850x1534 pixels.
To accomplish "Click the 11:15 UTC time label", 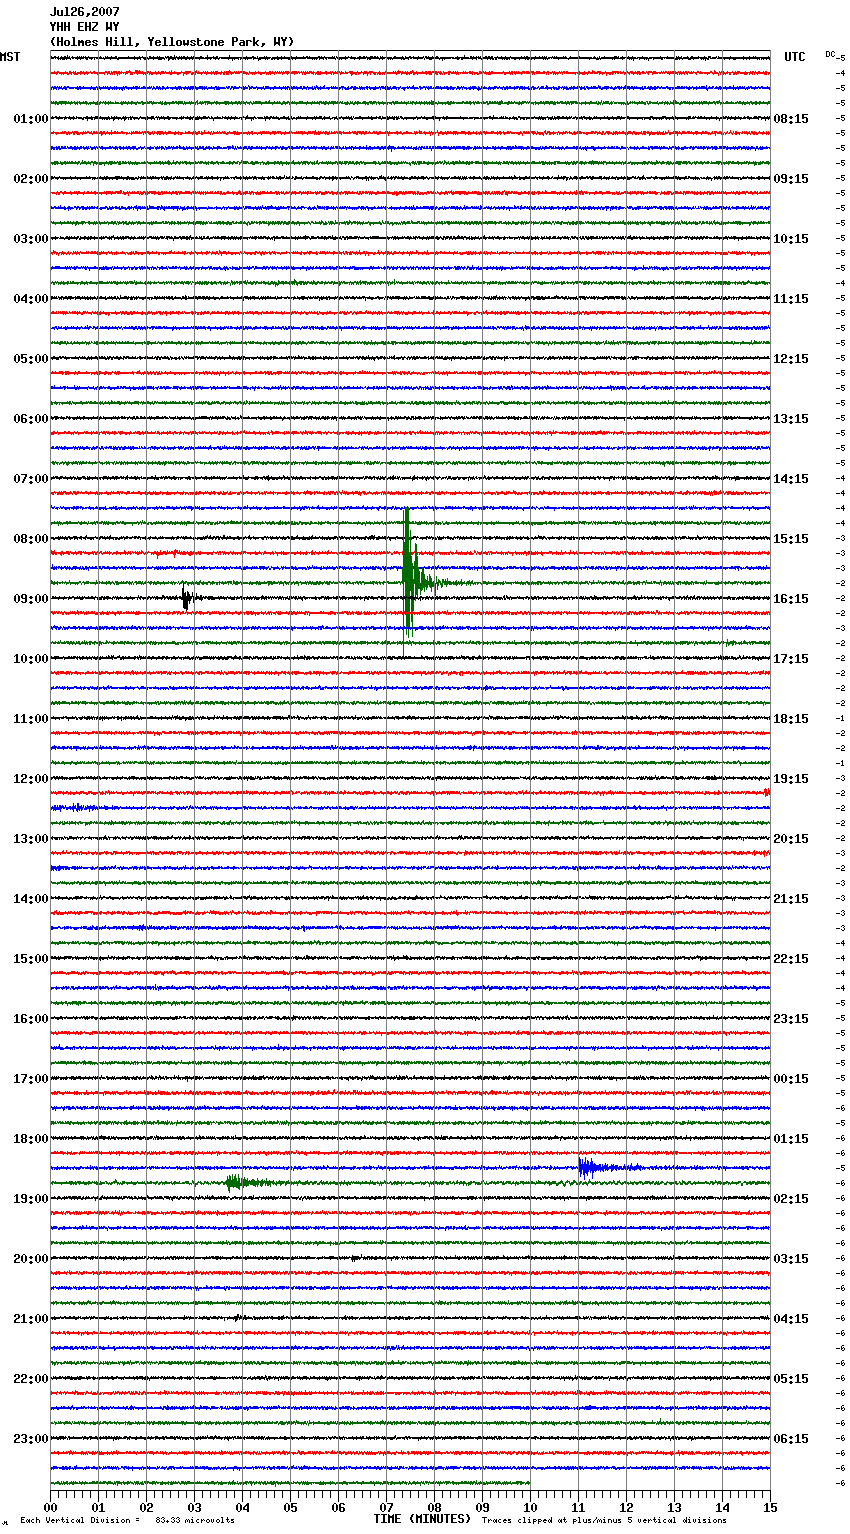I will [x=791, y=299].
